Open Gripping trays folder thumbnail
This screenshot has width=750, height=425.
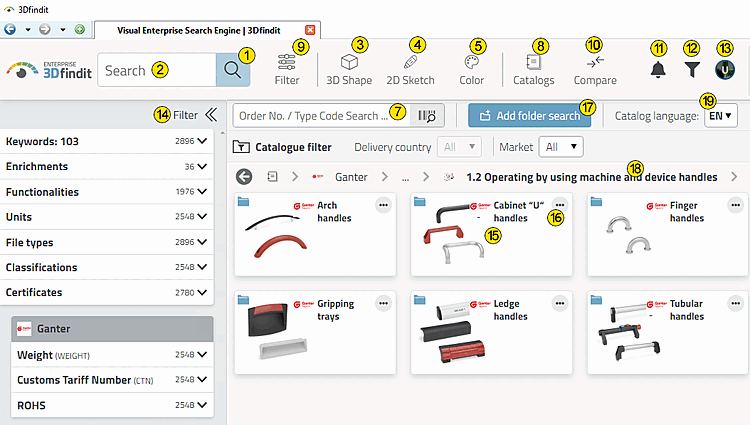tap(278, 332)
